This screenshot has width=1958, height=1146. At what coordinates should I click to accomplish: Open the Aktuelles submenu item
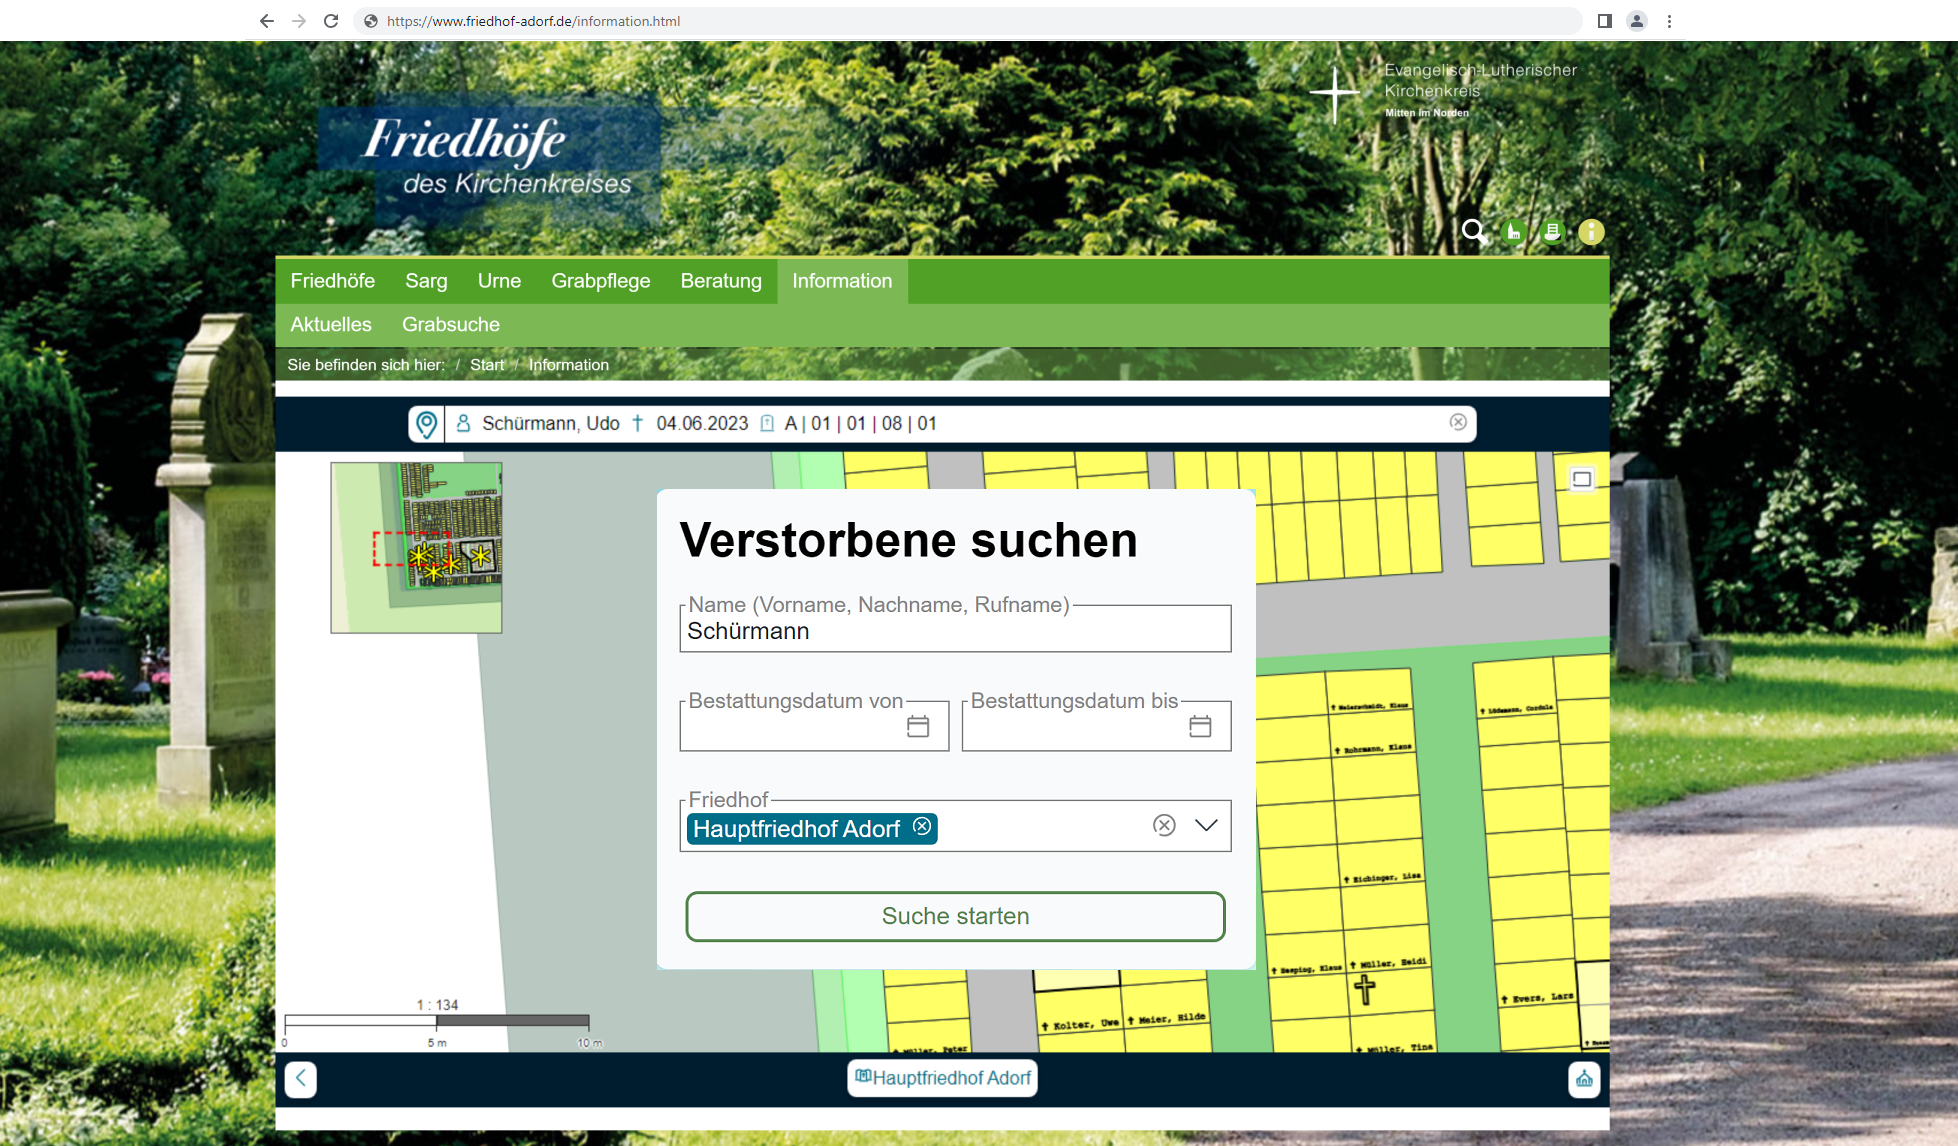(x=331, y=325)
